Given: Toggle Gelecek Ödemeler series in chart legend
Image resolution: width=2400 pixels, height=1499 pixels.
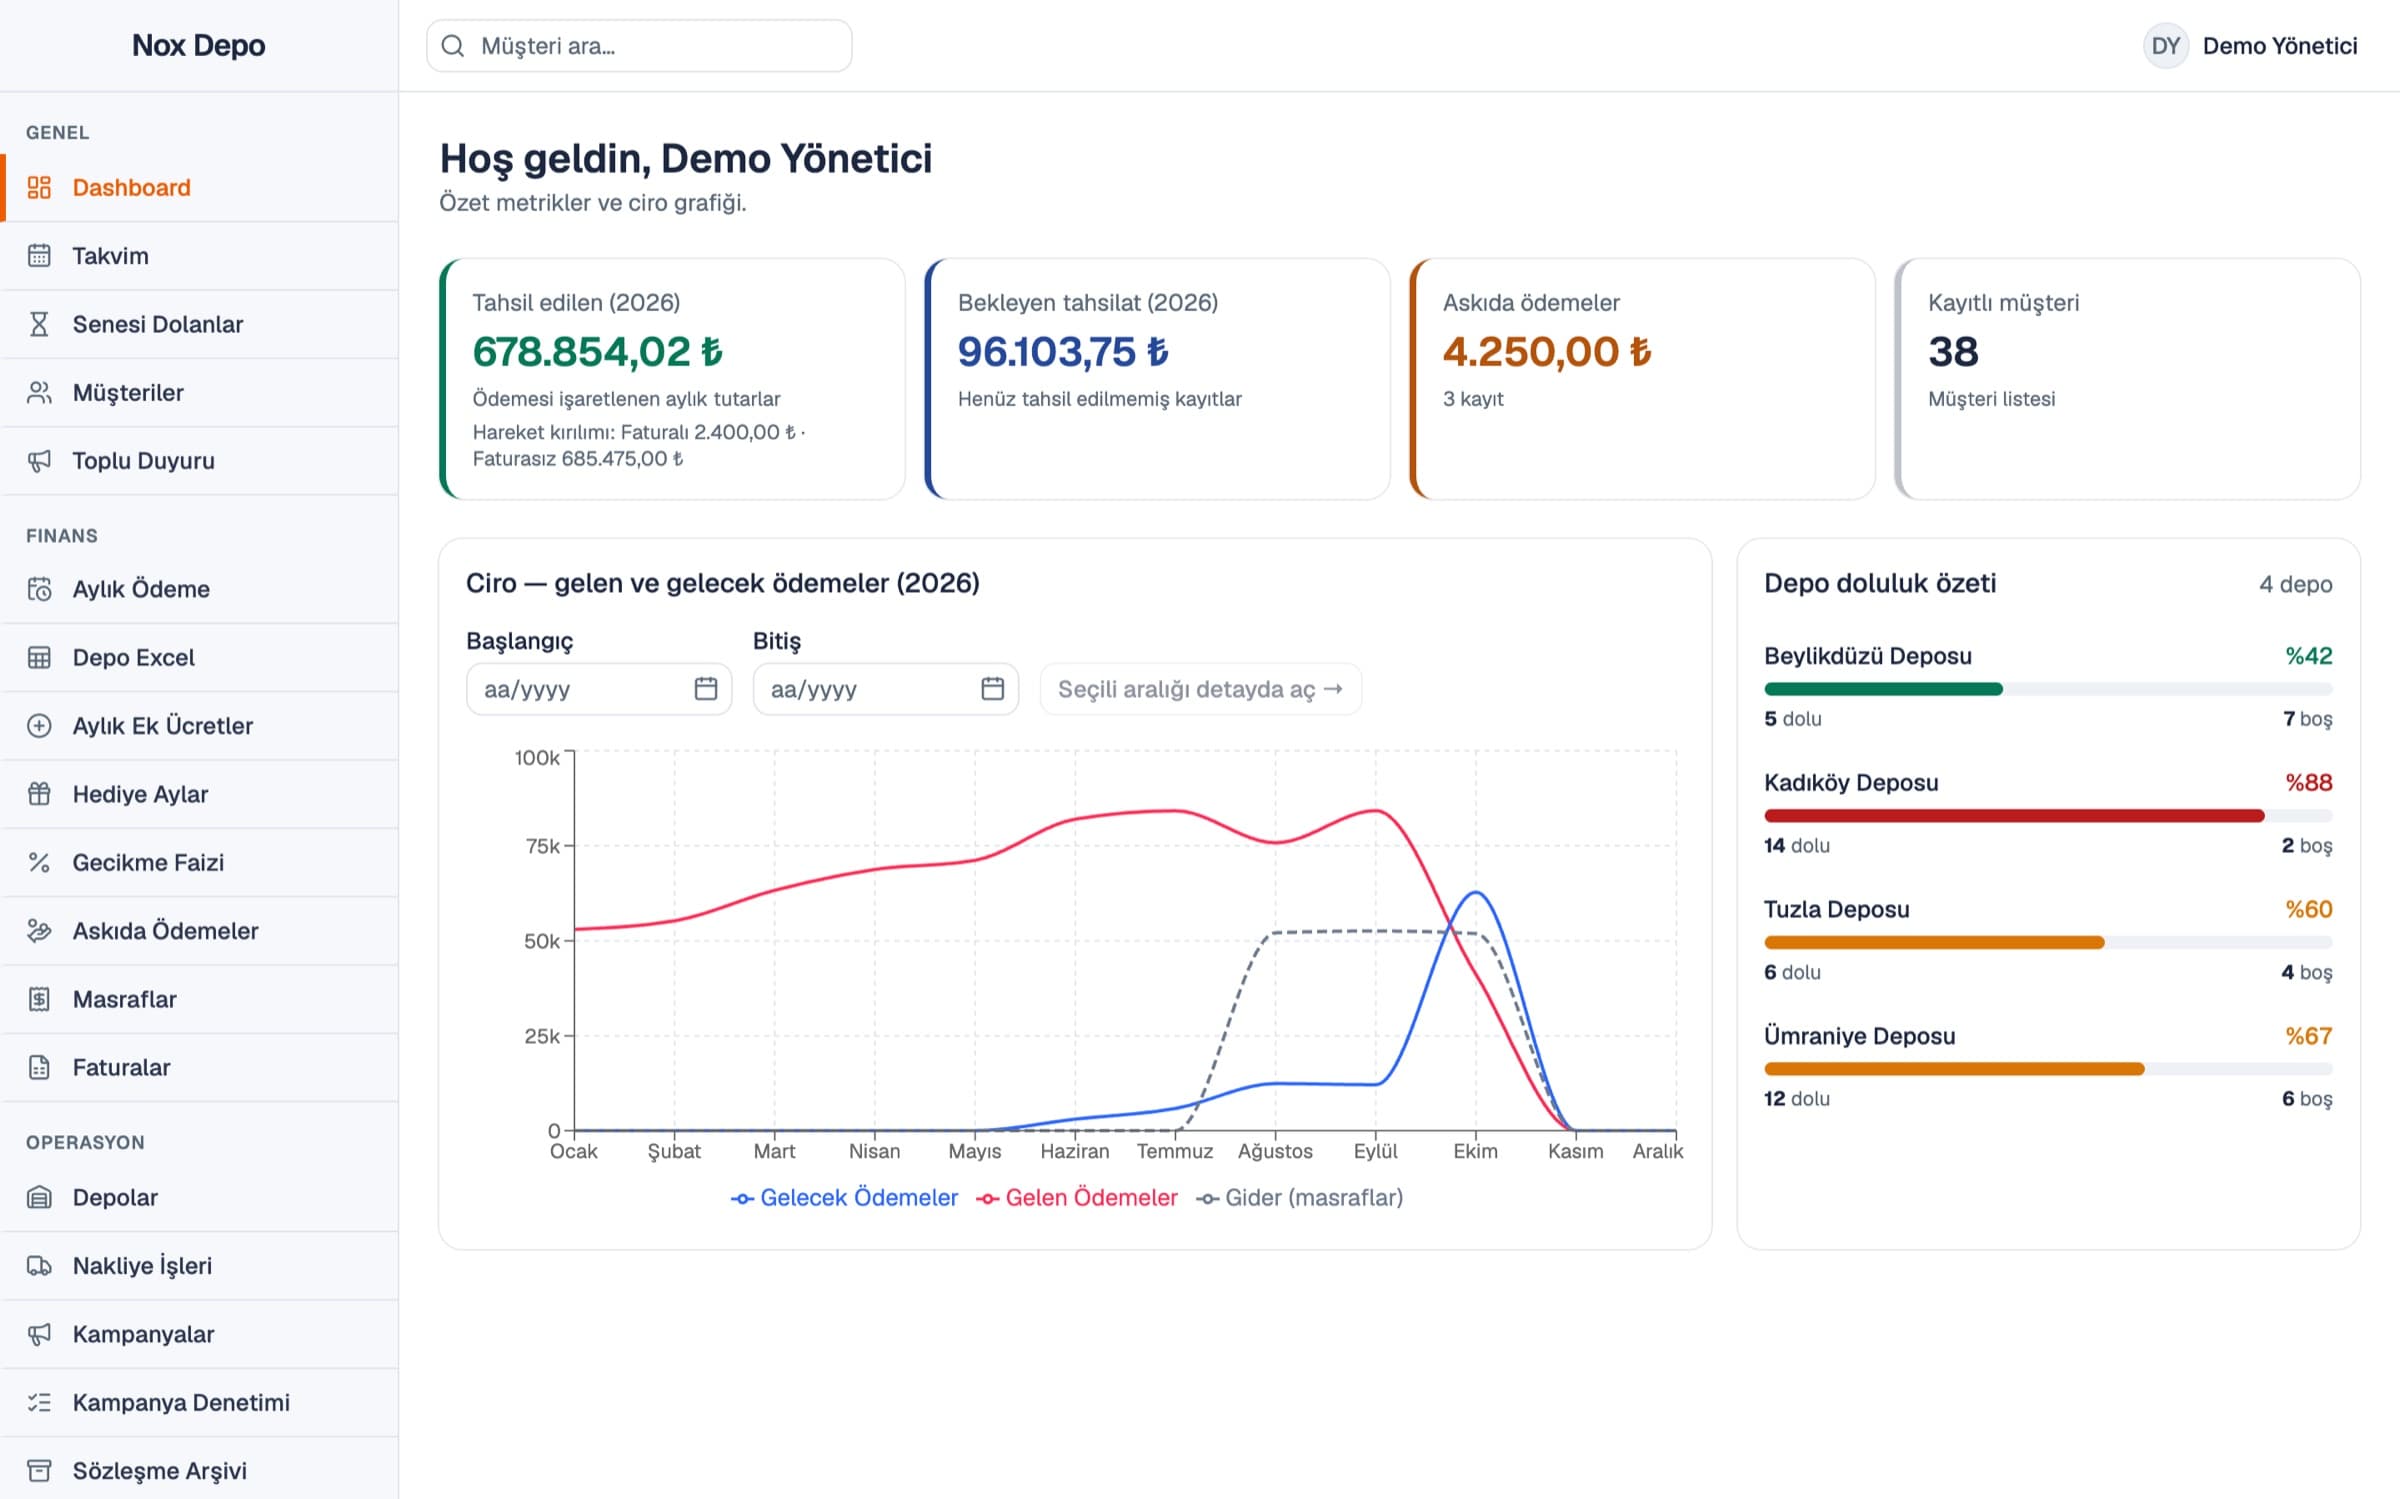Looking at the screenshot, I should click(x=844, y=1197).
